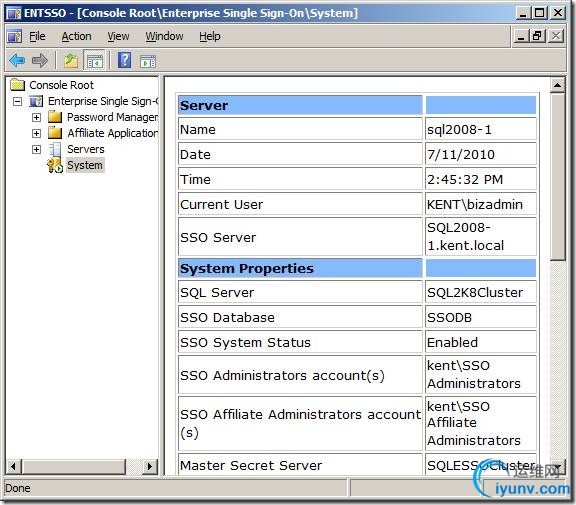
Task: Click the Affiliate Applications folder icon
Action: [x=55, y=133]
